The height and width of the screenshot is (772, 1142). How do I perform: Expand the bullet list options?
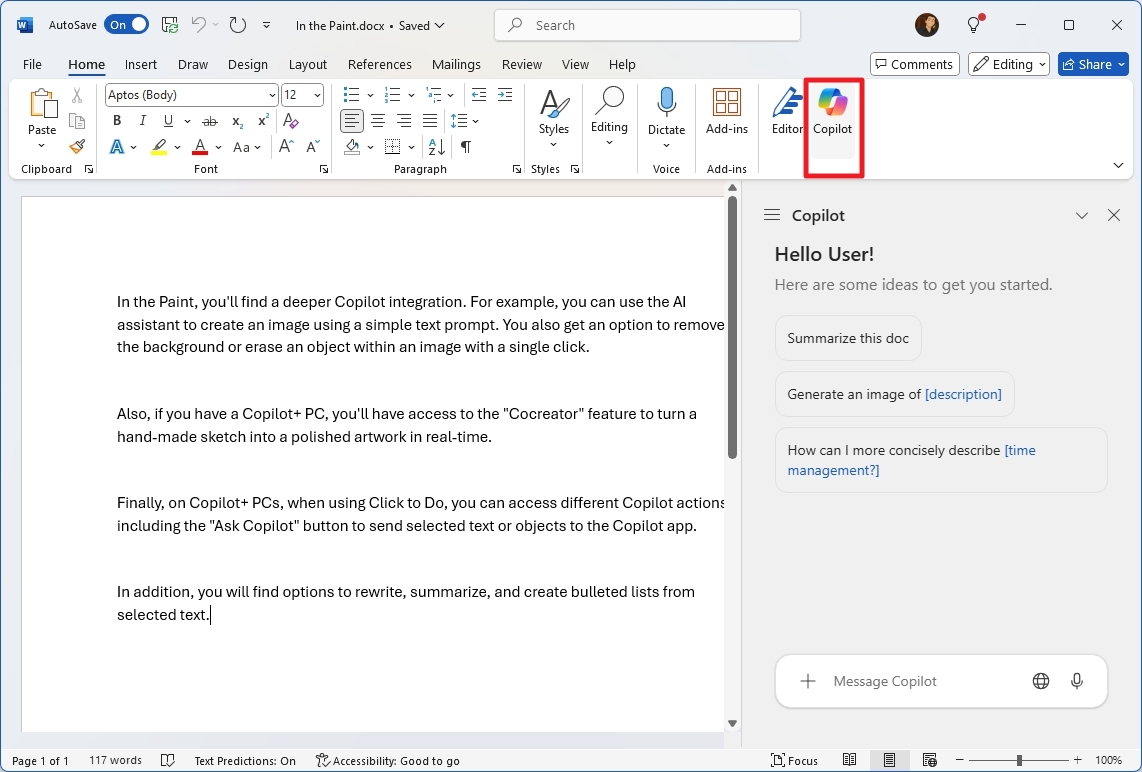368,94
